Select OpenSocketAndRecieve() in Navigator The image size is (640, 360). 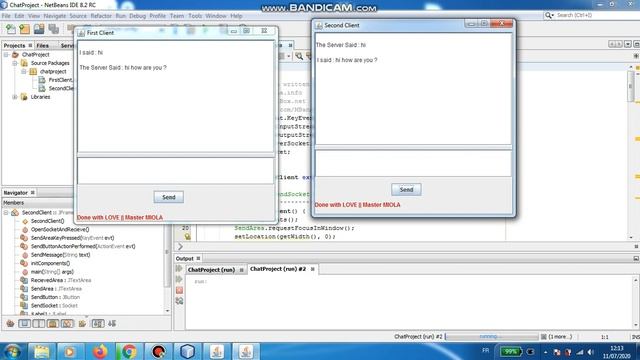click(60, 229)
